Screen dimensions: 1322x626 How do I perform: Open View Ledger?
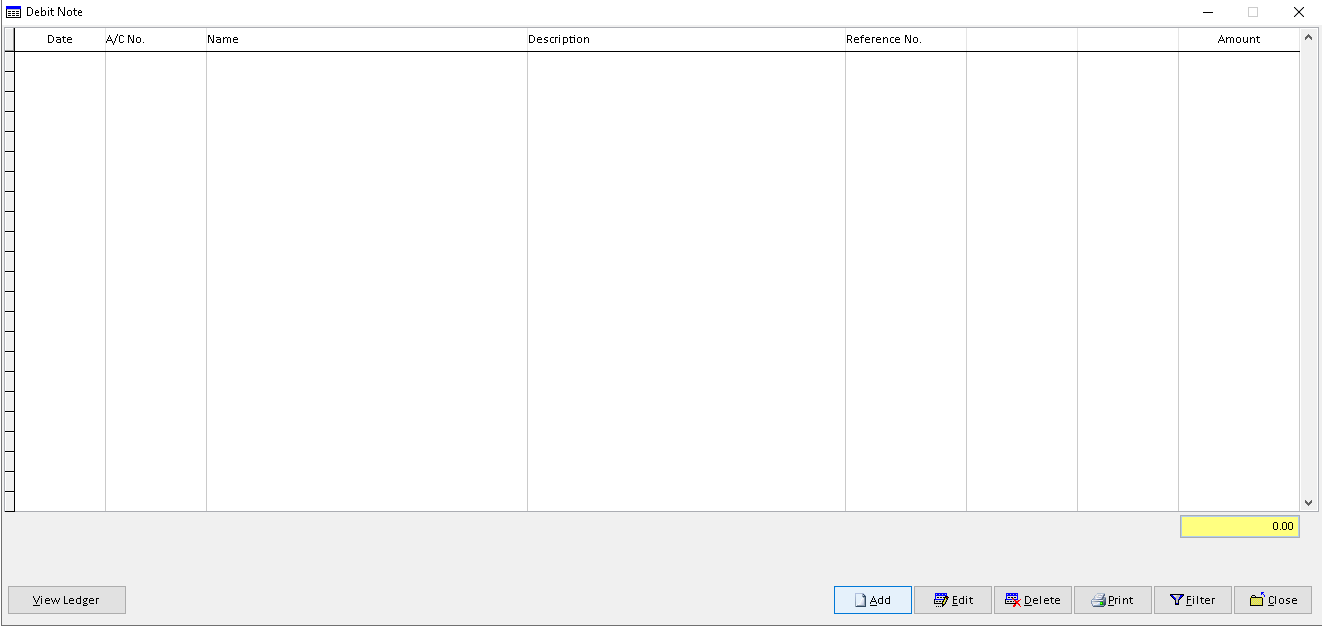click(67, 600)
